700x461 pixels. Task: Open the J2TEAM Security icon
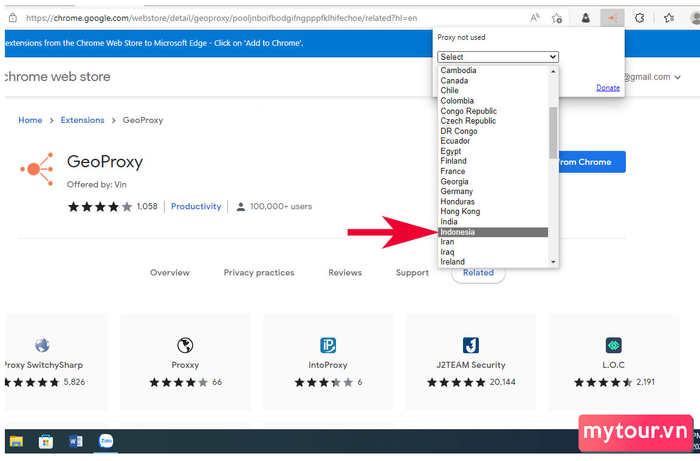[471, 345]
